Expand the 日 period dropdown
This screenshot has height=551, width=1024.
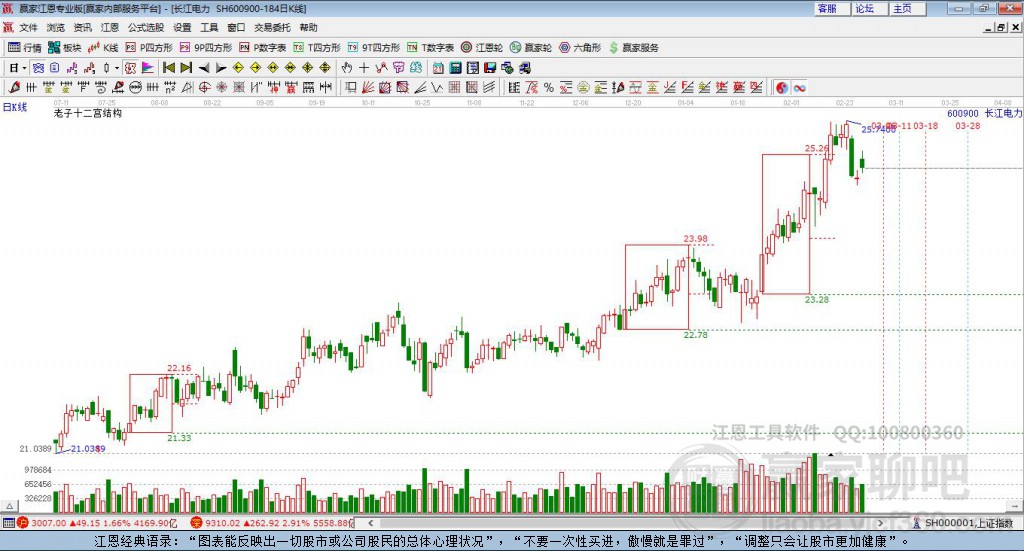coord(24,68)
